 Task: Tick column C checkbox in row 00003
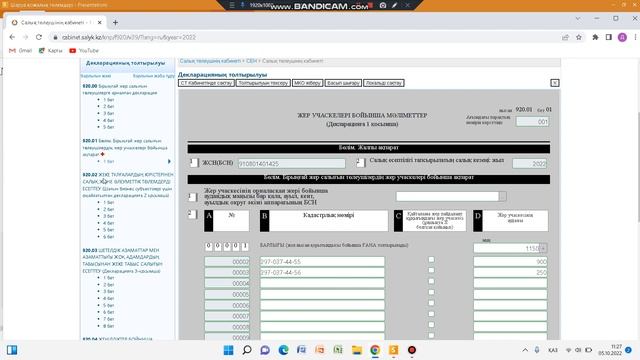[431, 270]
